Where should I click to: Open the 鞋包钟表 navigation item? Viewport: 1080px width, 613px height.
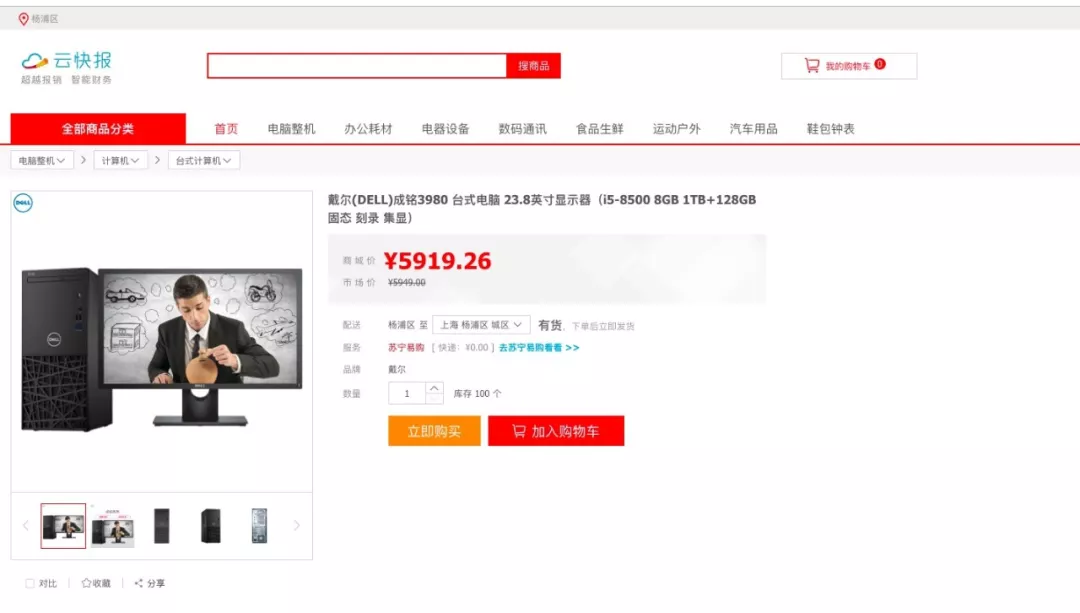pyautogui.click(x=831, y=129)
